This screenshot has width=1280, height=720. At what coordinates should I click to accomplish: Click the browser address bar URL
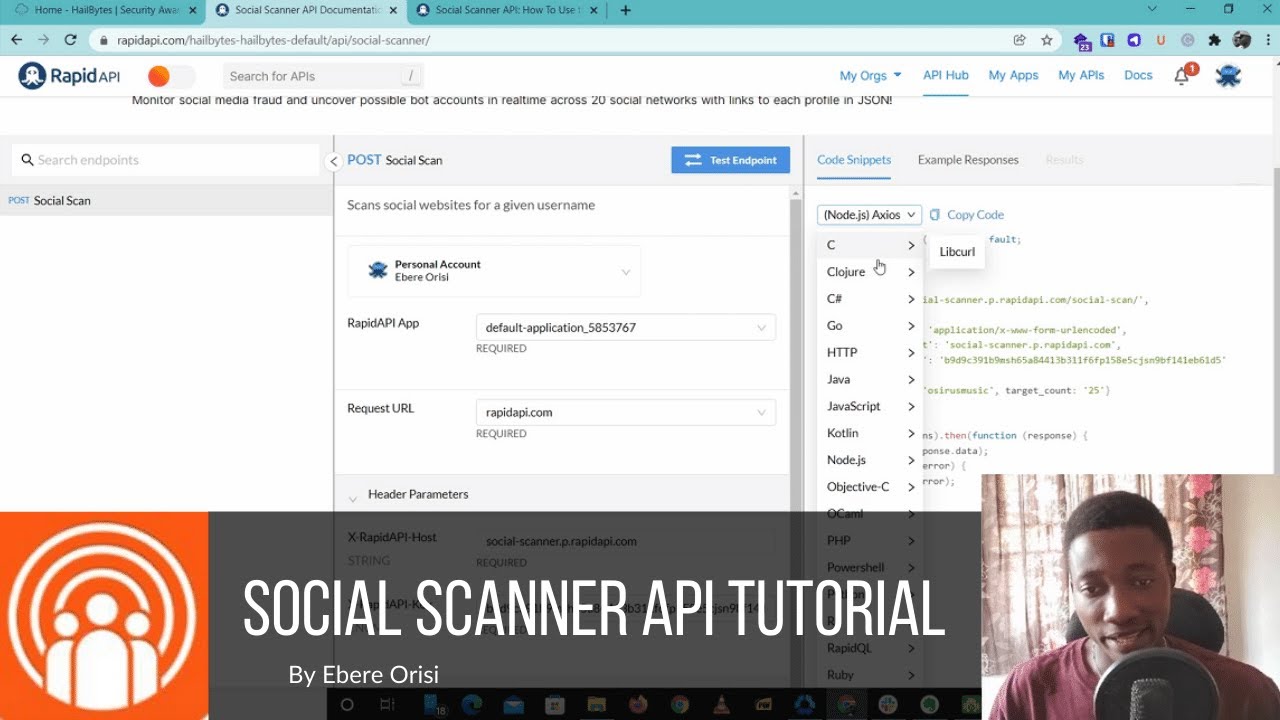274,41
